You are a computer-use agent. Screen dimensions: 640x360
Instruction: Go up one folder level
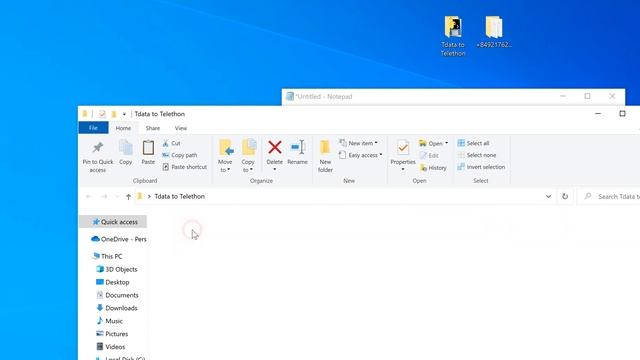(x=128, y=197)
